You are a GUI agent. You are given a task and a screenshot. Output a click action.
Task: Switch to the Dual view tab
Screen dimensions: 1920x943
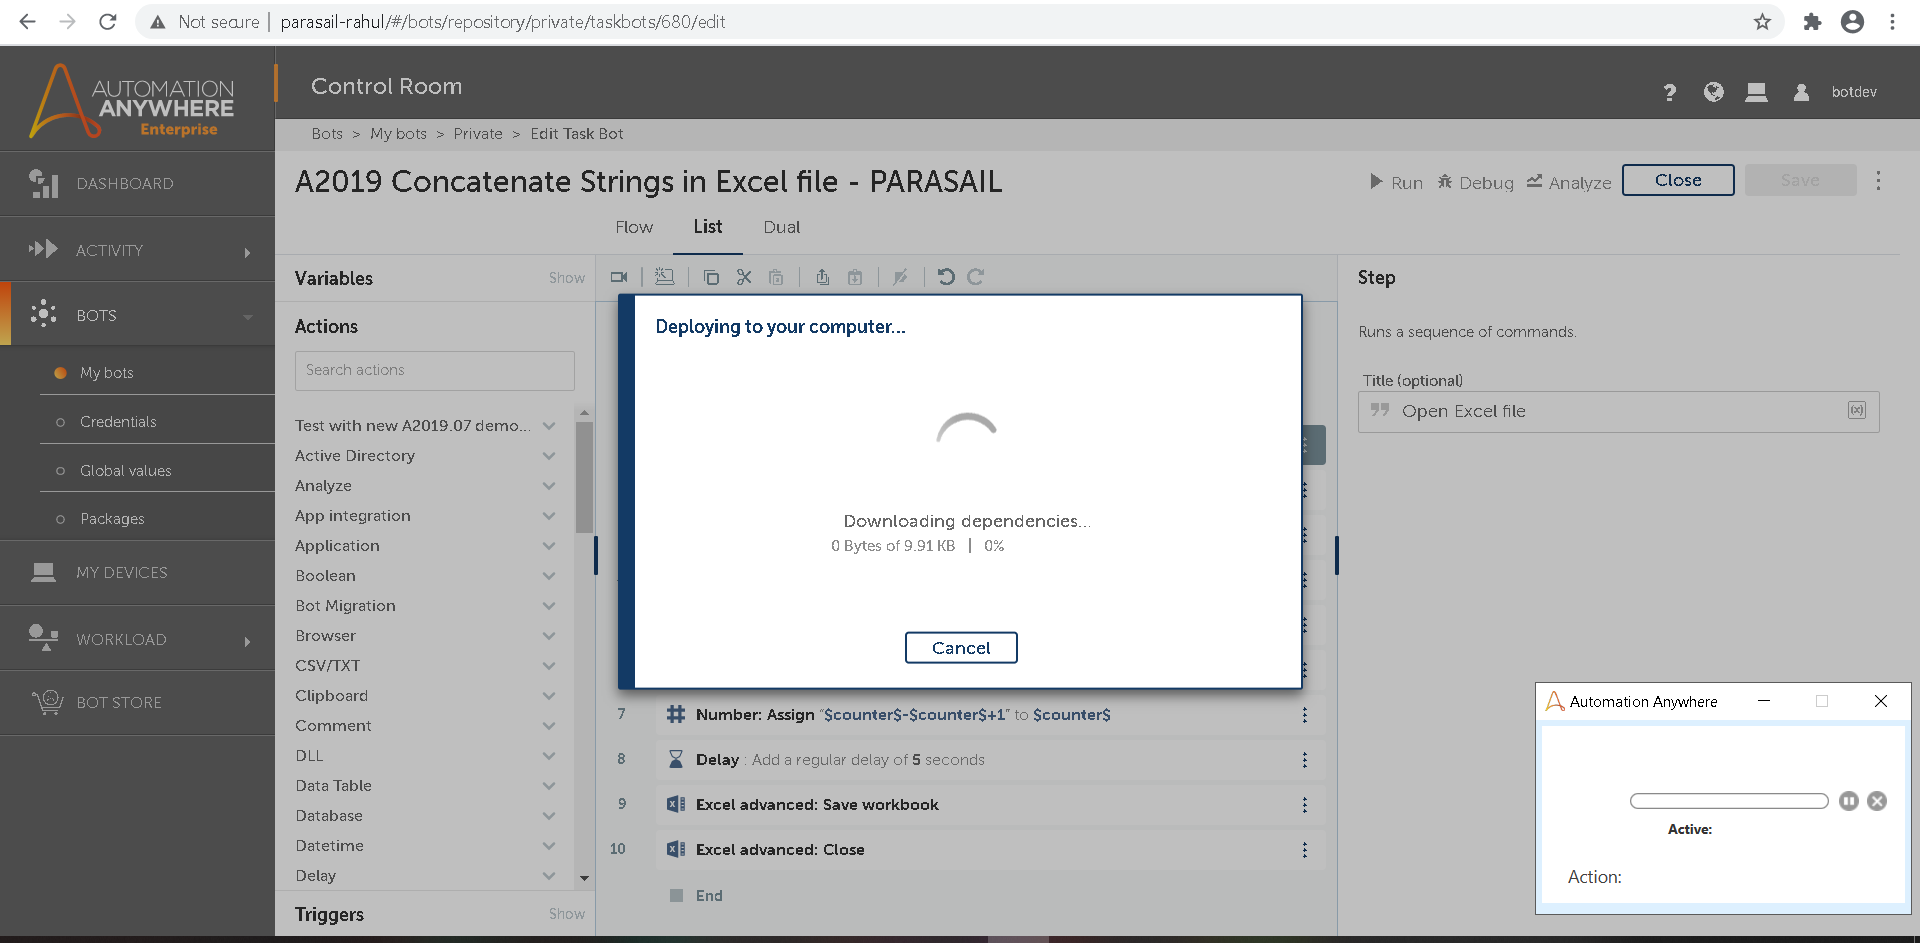pos(781,227)
